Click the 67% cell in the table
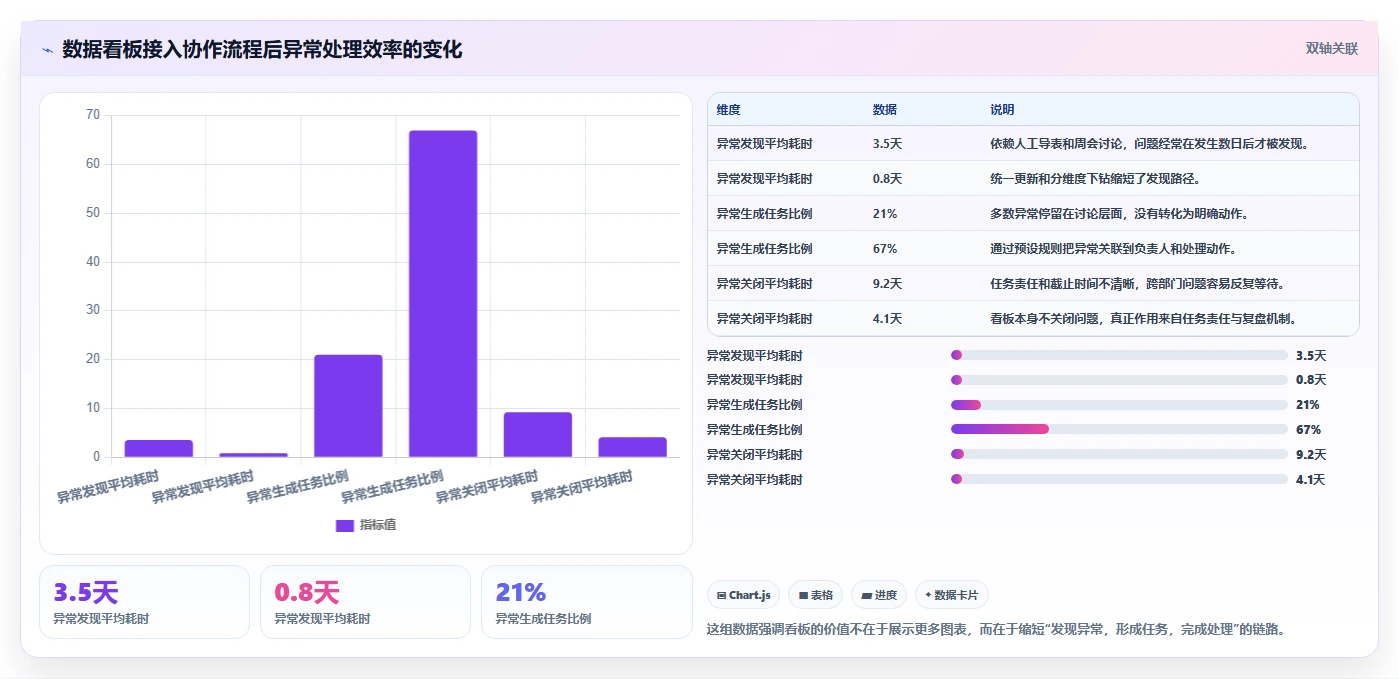This screenshot has width=1399, height=679. click(885, 249)
